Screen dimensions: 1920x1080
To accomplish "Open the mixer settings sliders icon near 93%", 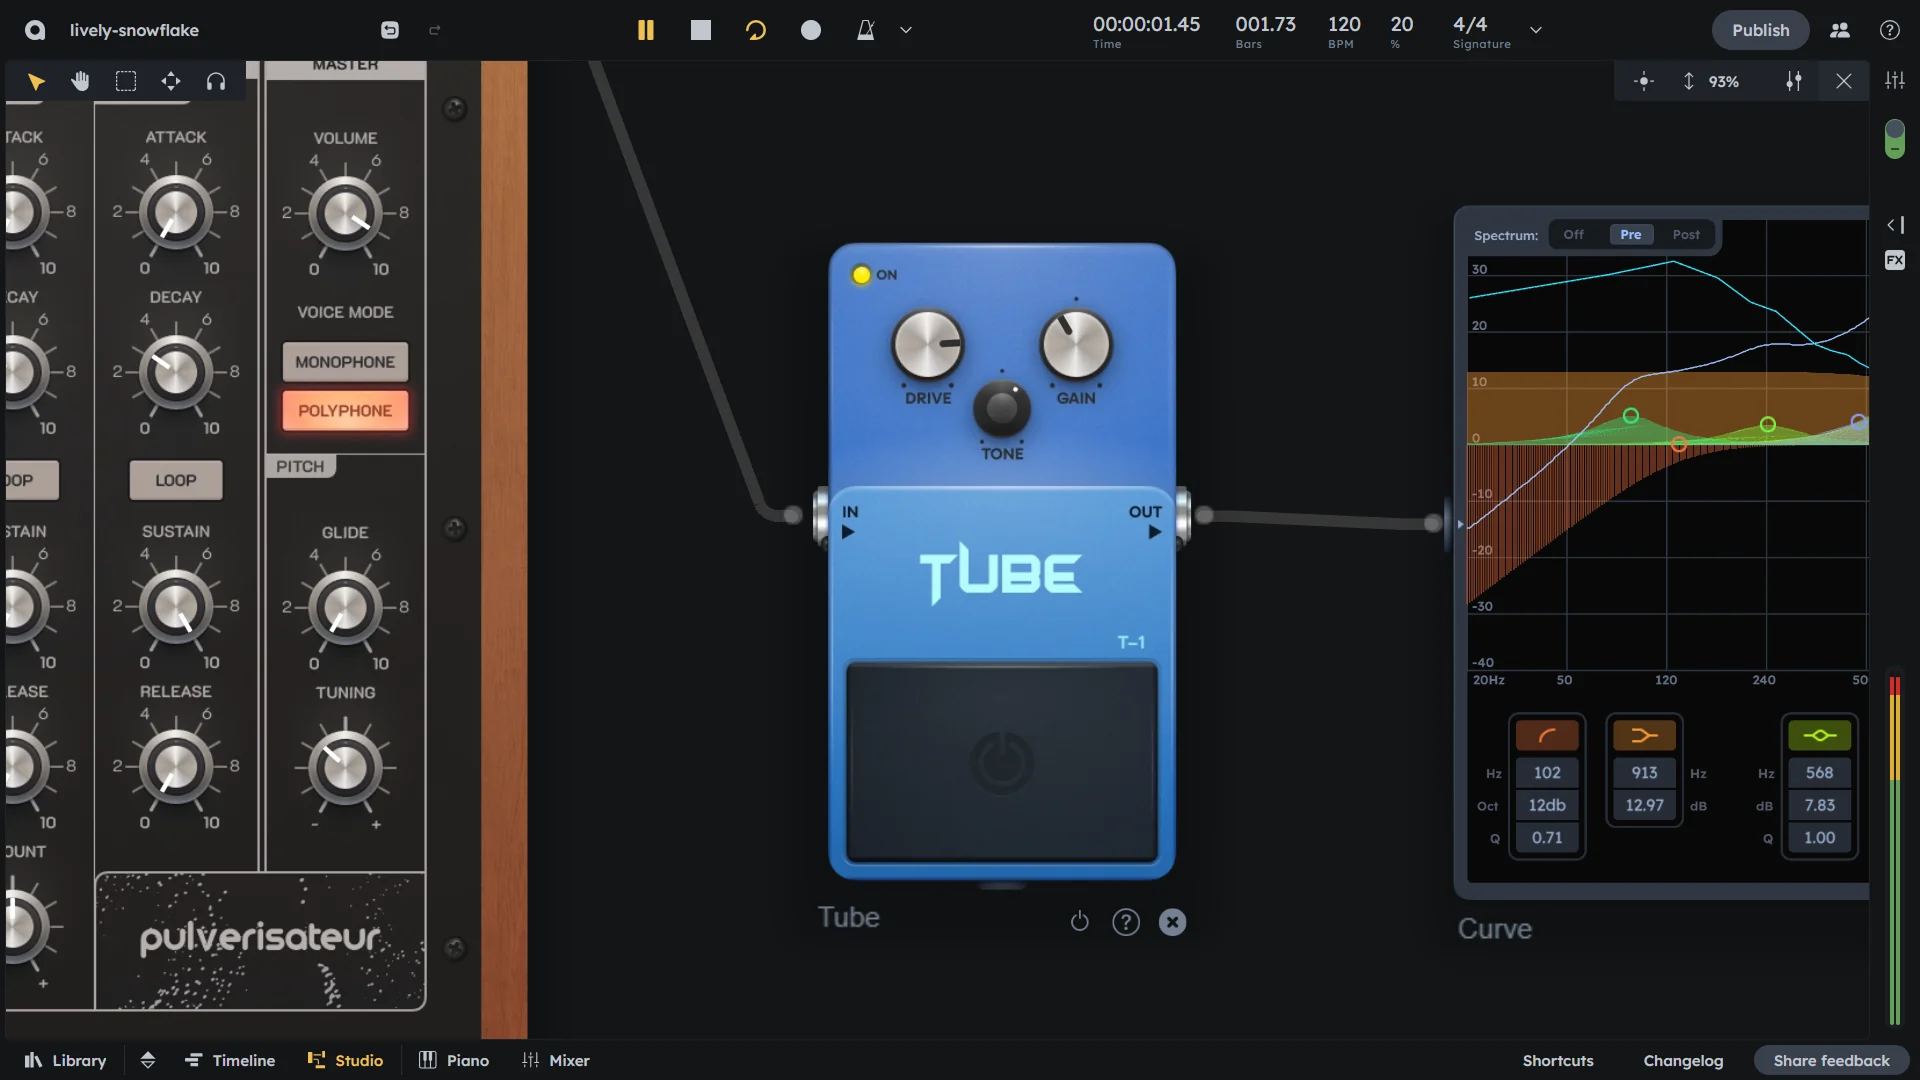I will 1794,81.
